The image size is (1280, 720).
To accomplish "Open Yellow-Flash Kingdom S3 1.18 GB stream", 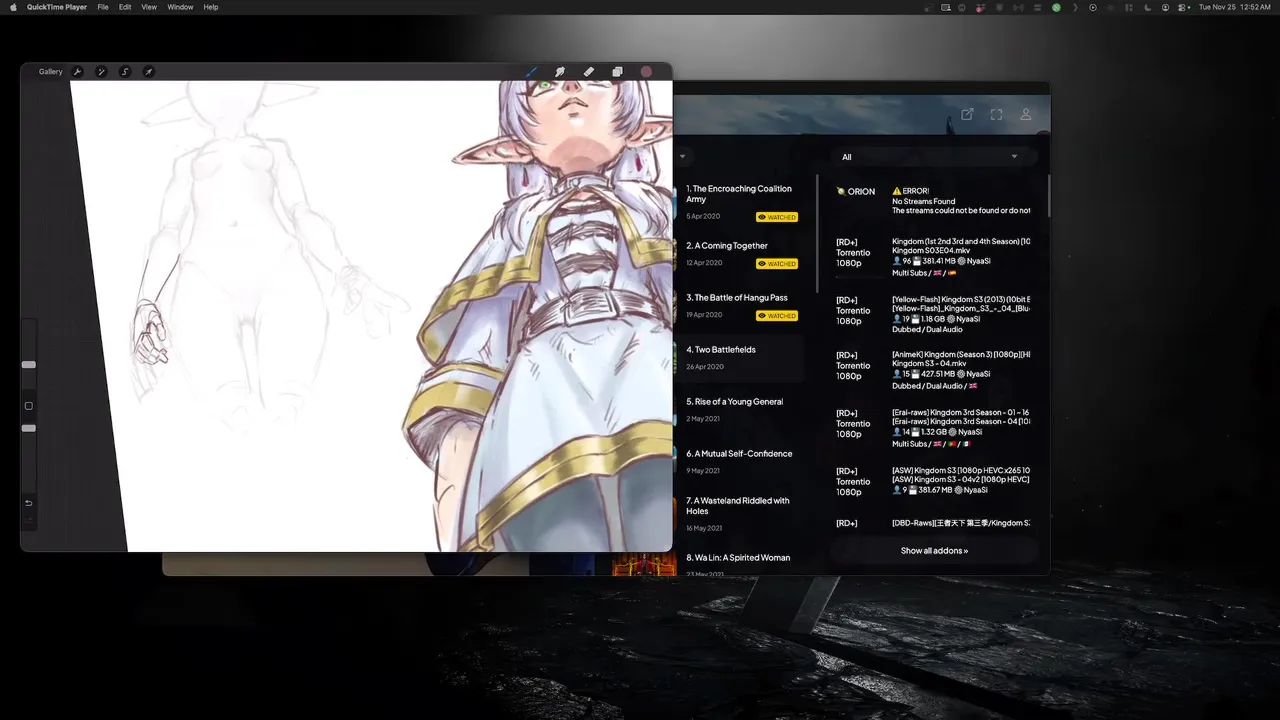I will point(932,314).
